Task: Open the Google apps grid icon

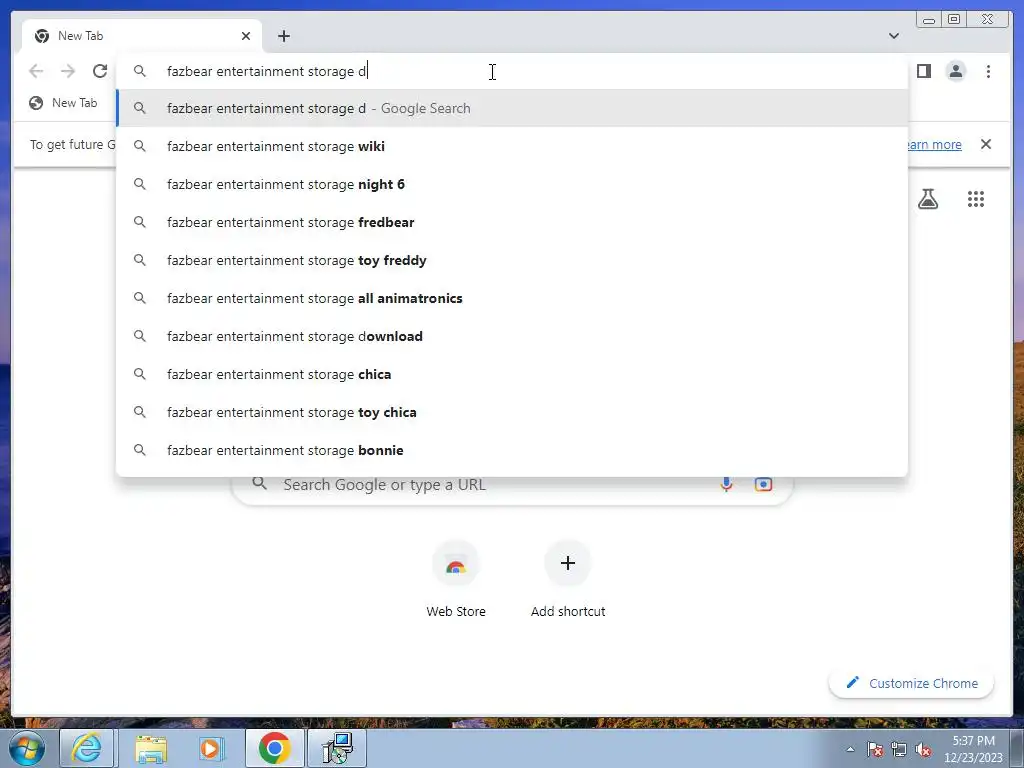Action: click(x=976, y=199)
